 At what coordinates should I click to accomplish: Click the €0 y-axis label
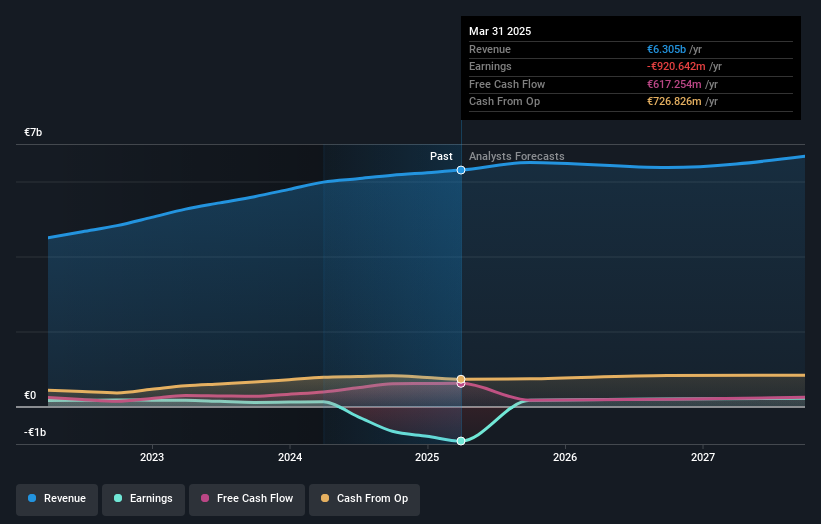[30, 396]
